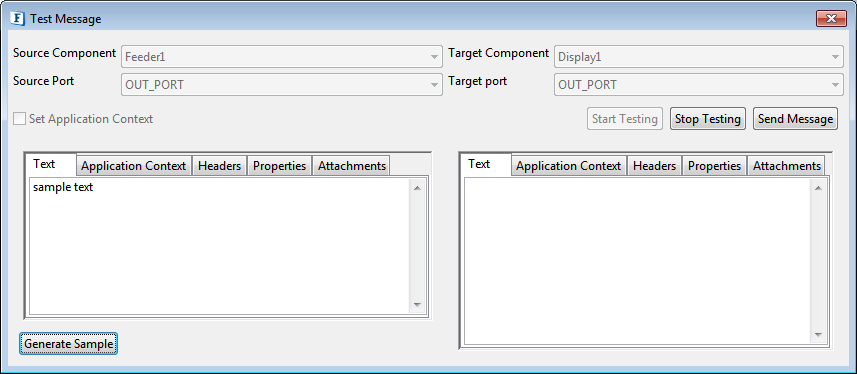Open the left Headers tab
Screen dimensions: 857x374
click(220, 166)
